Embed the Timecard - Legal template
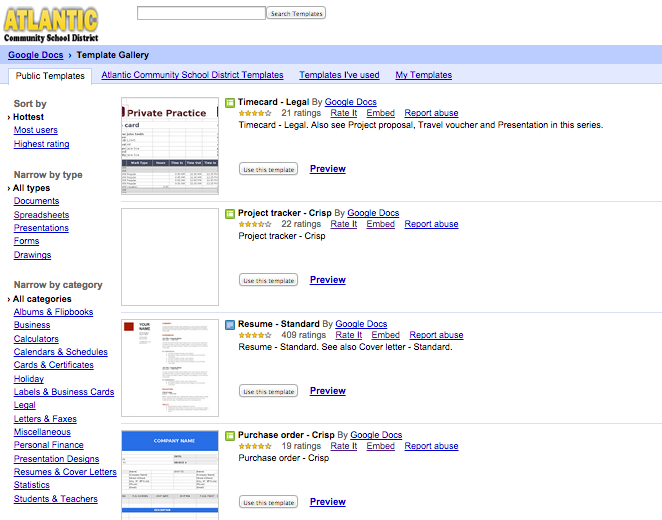The height and width of the screenshot is (520, 662). click(x=380, y=113)
